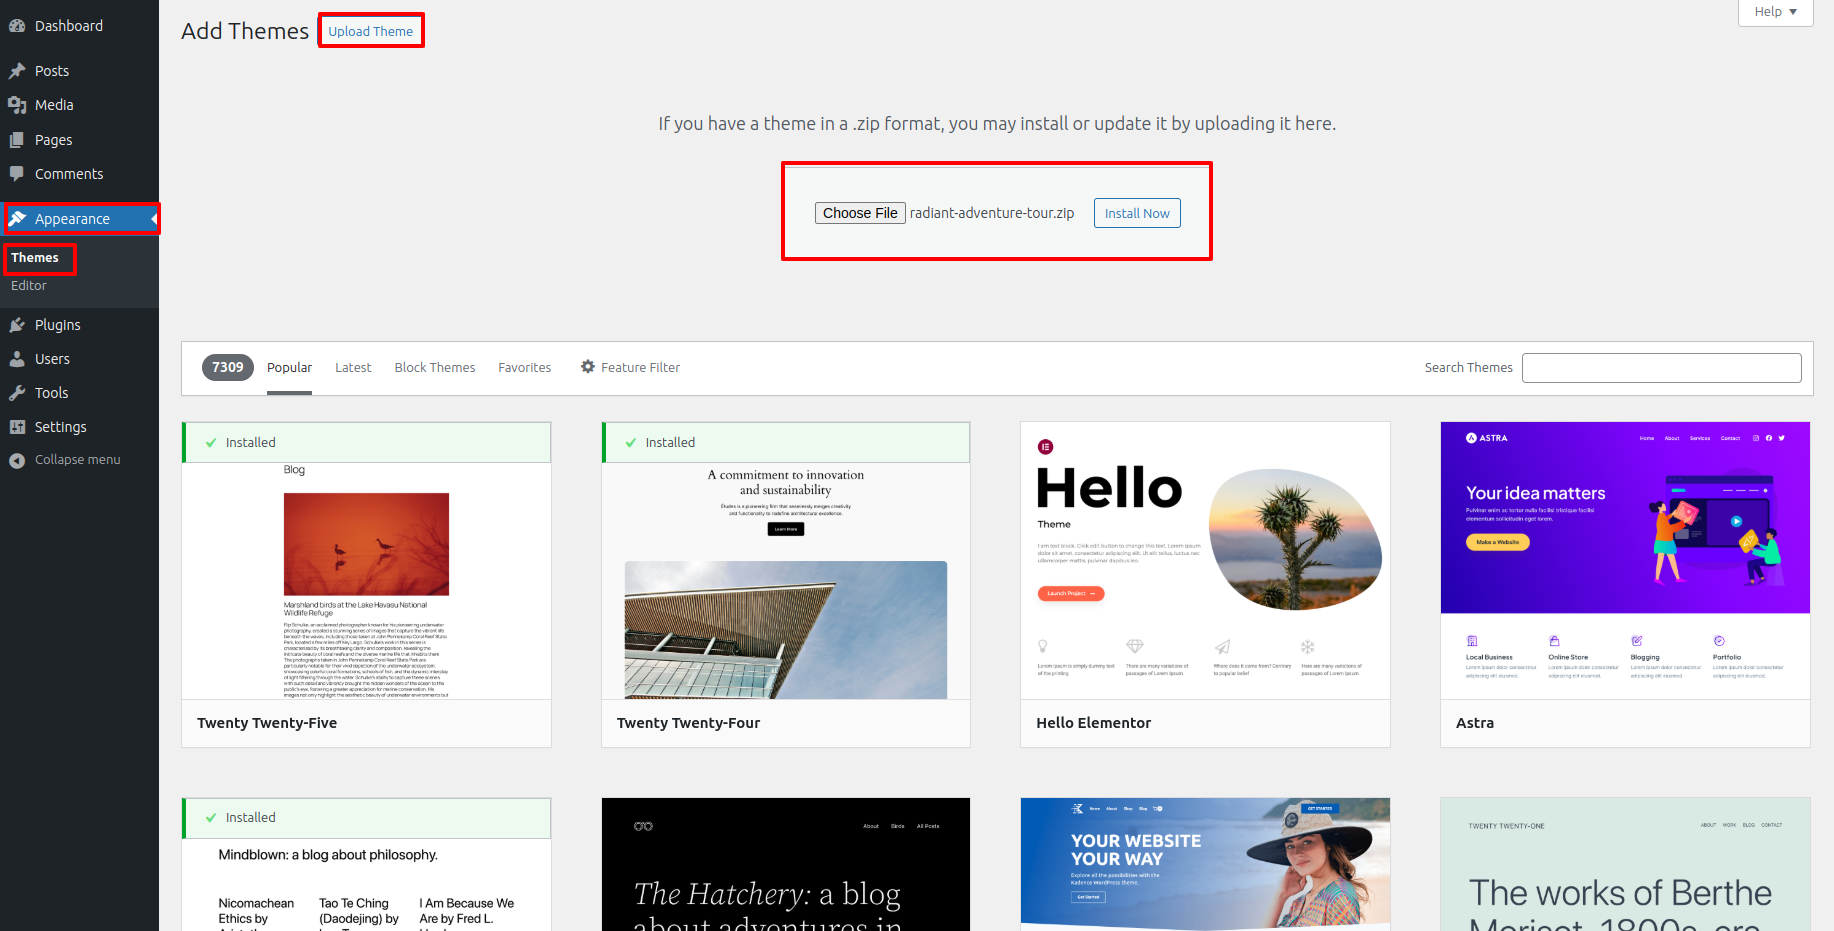Switch to the Block Themes tab
This screenshot has width=1834, height=931.
coord(435,368)
